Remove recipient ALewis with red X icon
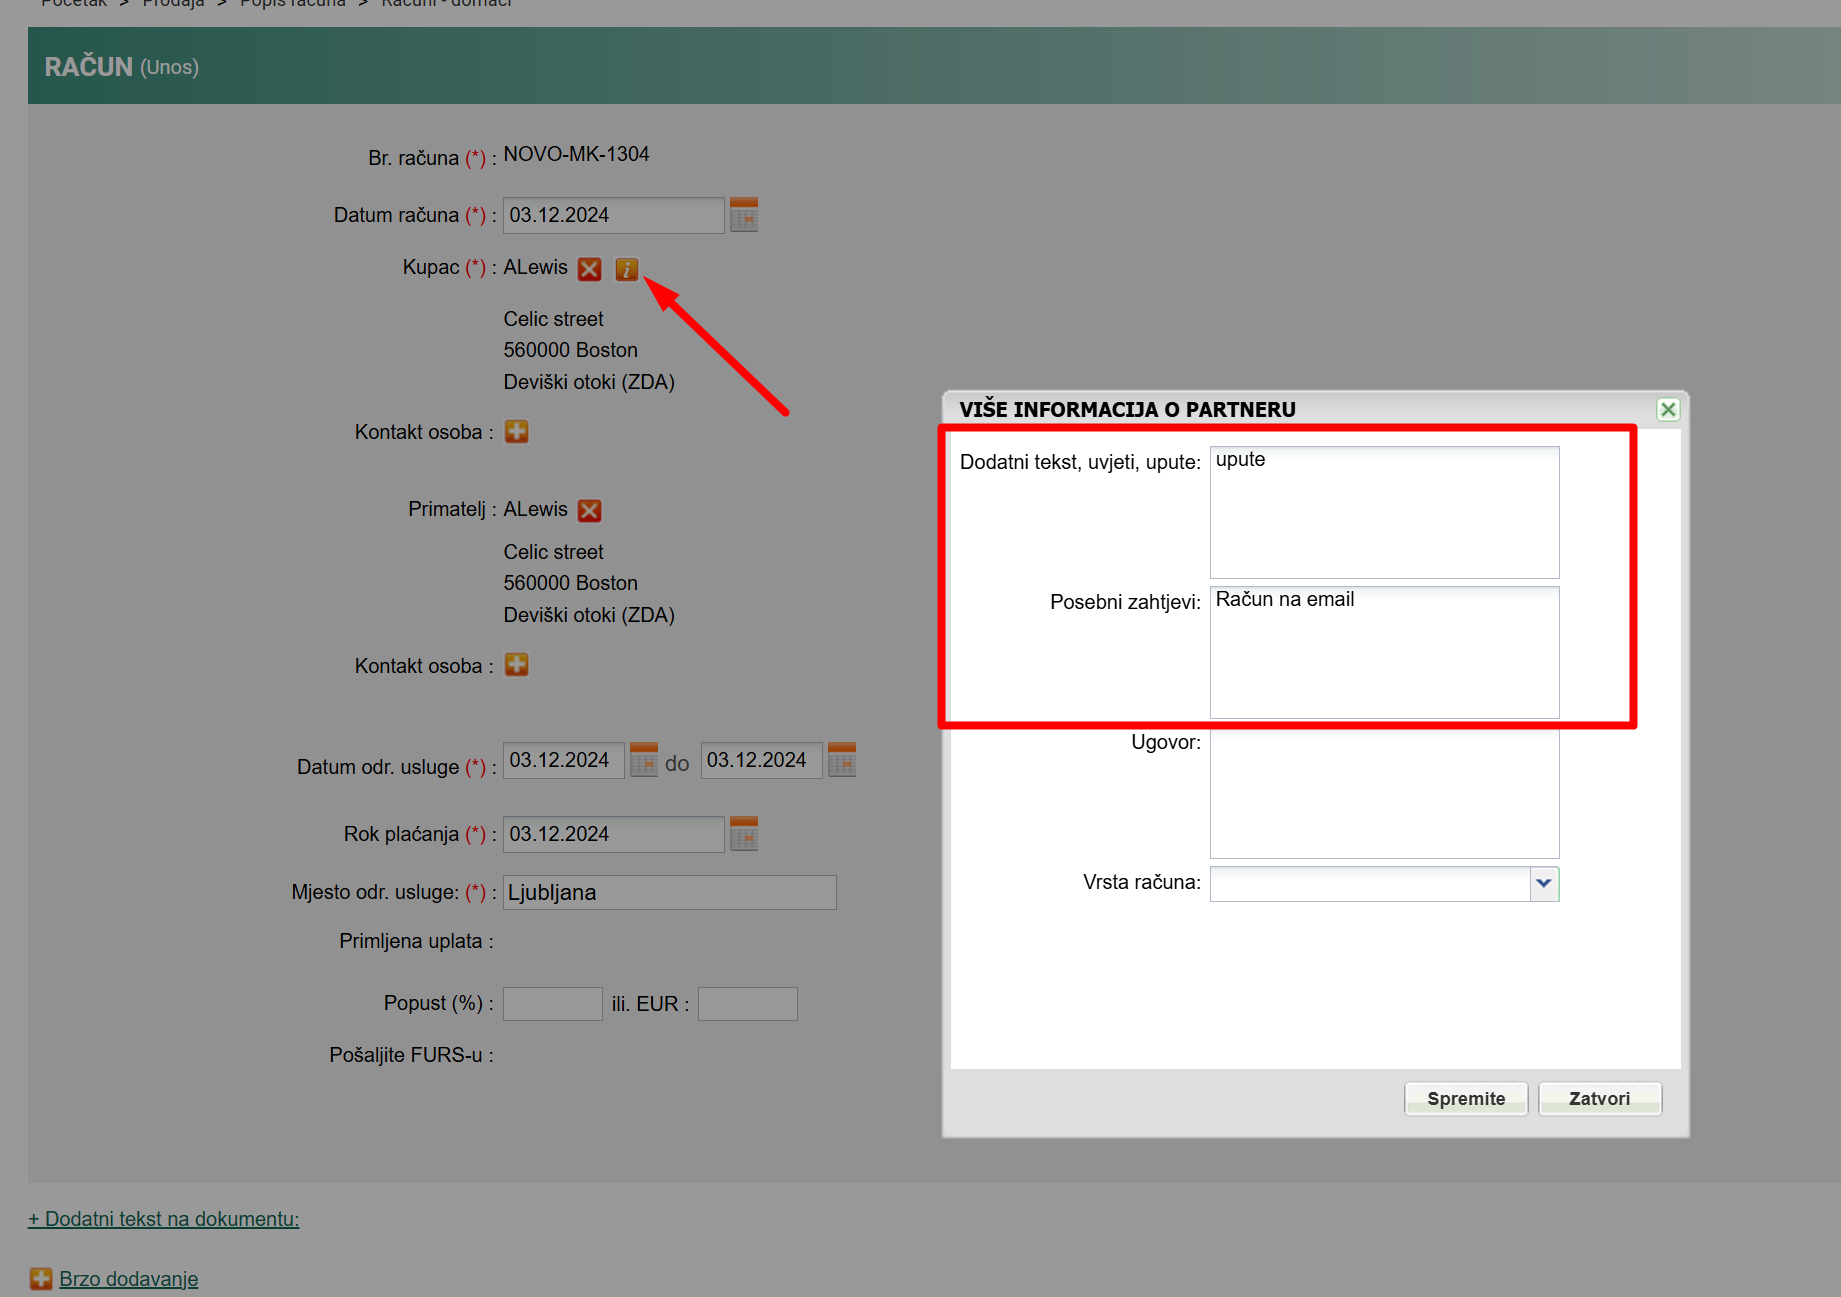1841x1297 pixels. [x=590, y=511]
